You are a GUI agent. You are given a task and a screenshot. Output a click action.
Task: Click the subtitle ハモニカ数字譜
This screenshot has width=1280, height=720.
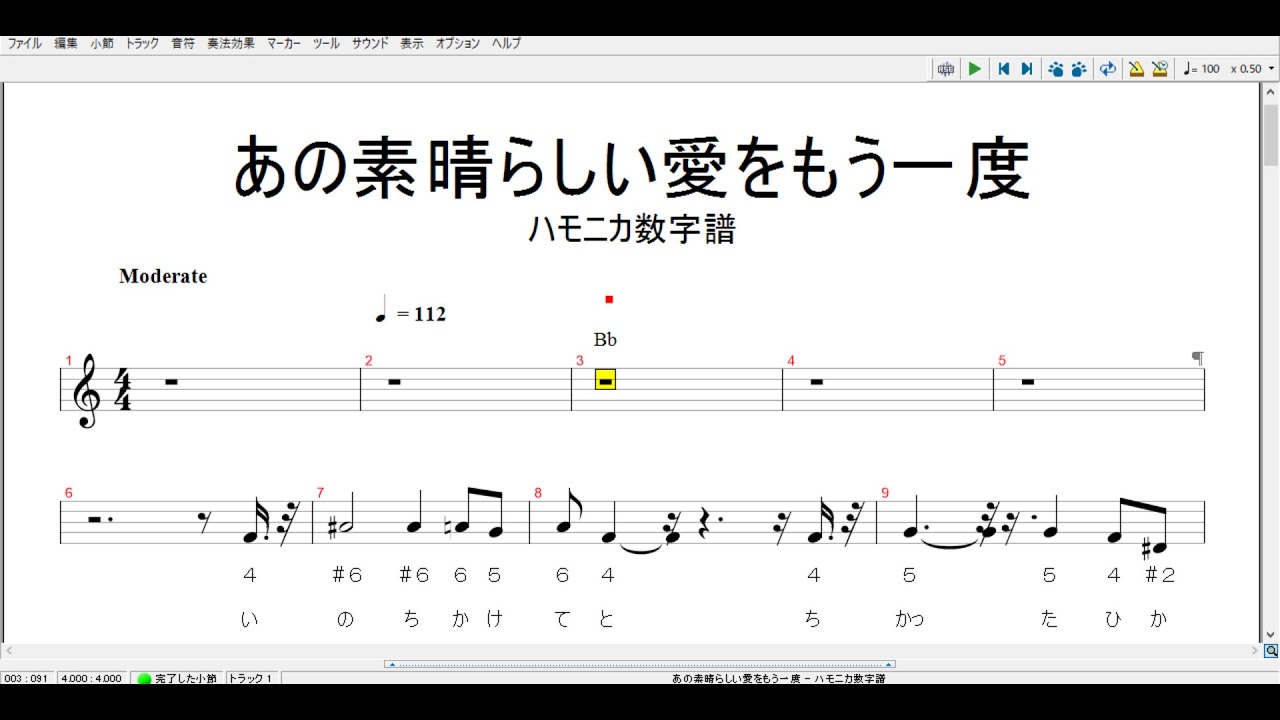(x=632, y=229)
